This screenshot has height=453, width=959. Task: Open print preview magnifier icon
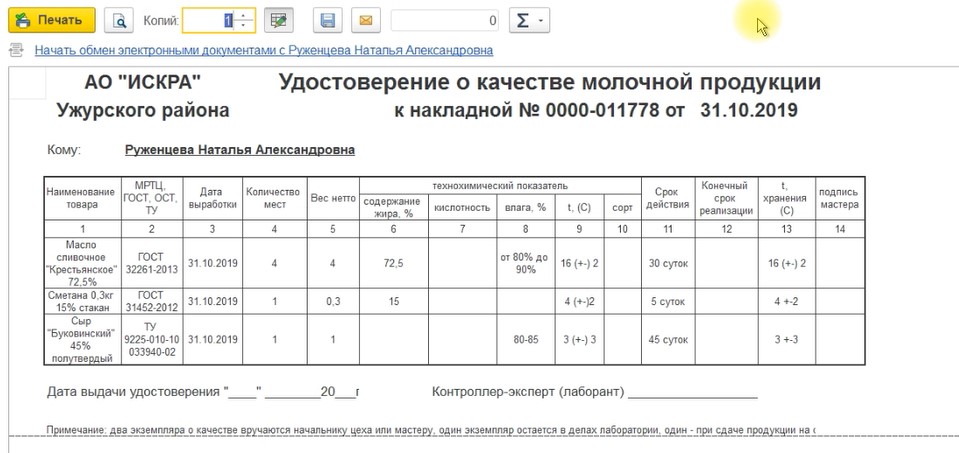pyautogui.click(x=119, y=20)
